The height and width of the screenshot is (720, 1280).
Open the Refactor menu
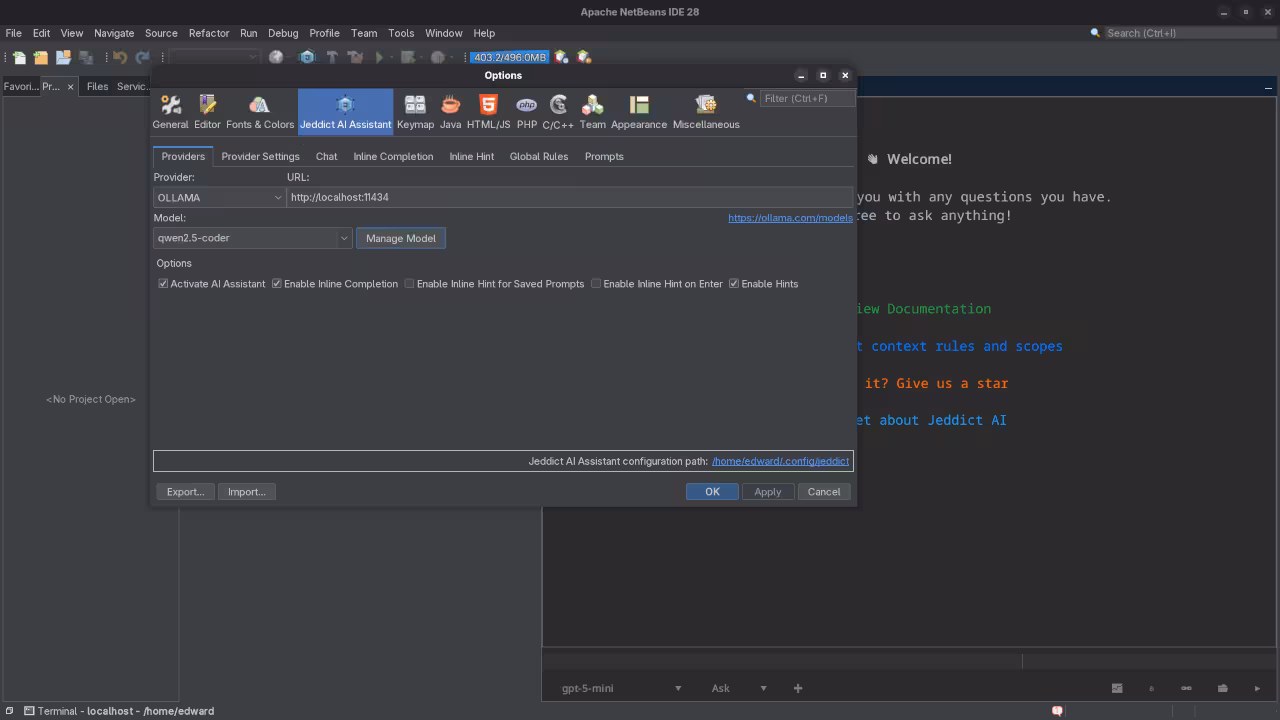click(x=209, y=33)
